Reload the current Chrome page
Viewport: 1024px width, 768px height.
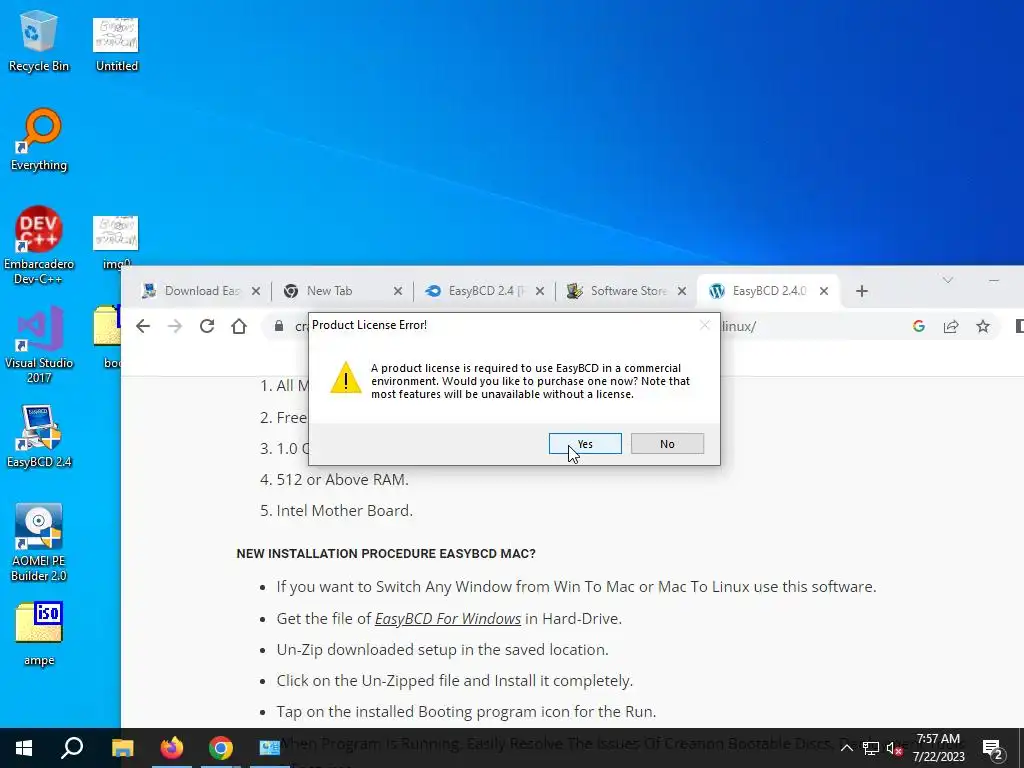207,326
